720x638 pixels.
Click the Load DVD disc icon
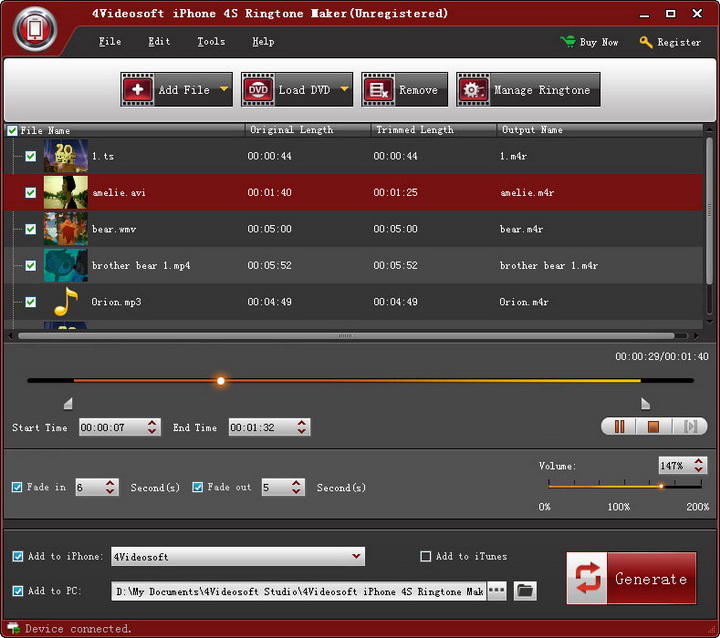[258, 90]
